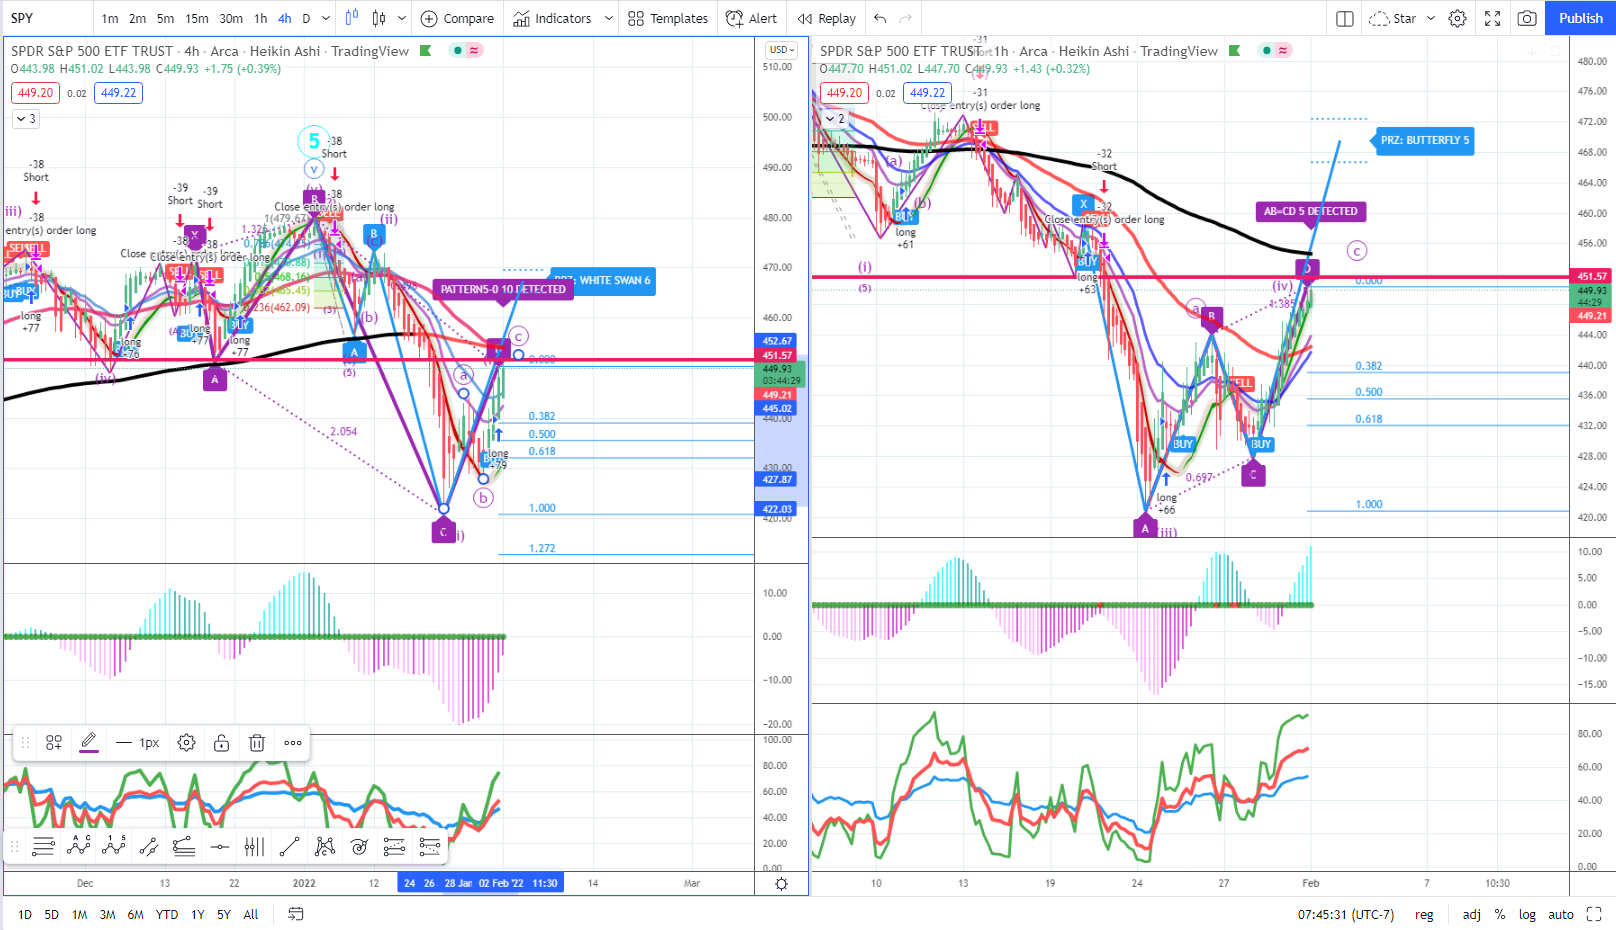Select the long position tool
Image resolution: width=1616 pixels, height=930 pixels.
pos(394,847)
